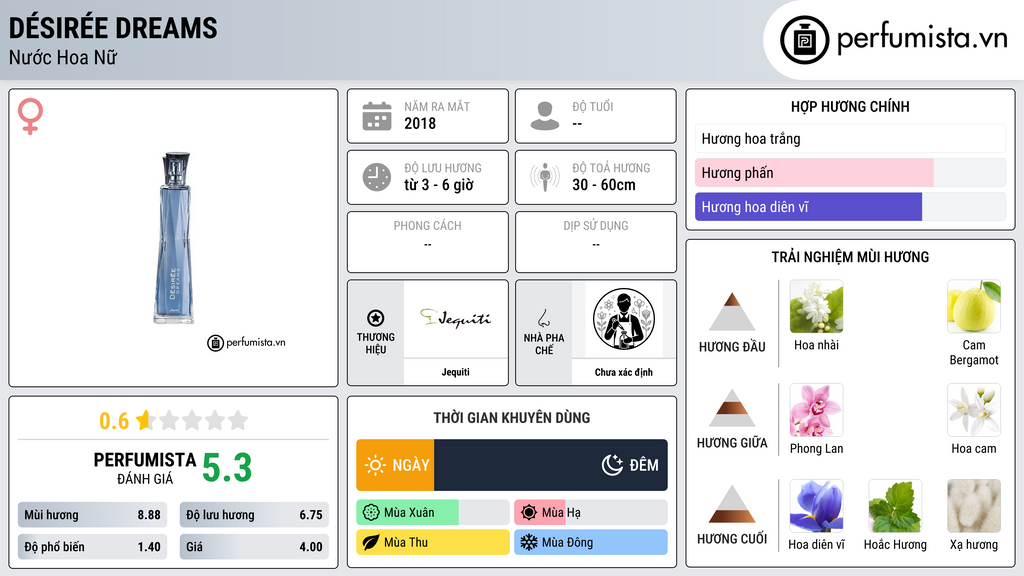This screenshot has width=1024, height=576.
Task: Click the calendar icon beside Năm ra mắt
Action: pos(377,116)
